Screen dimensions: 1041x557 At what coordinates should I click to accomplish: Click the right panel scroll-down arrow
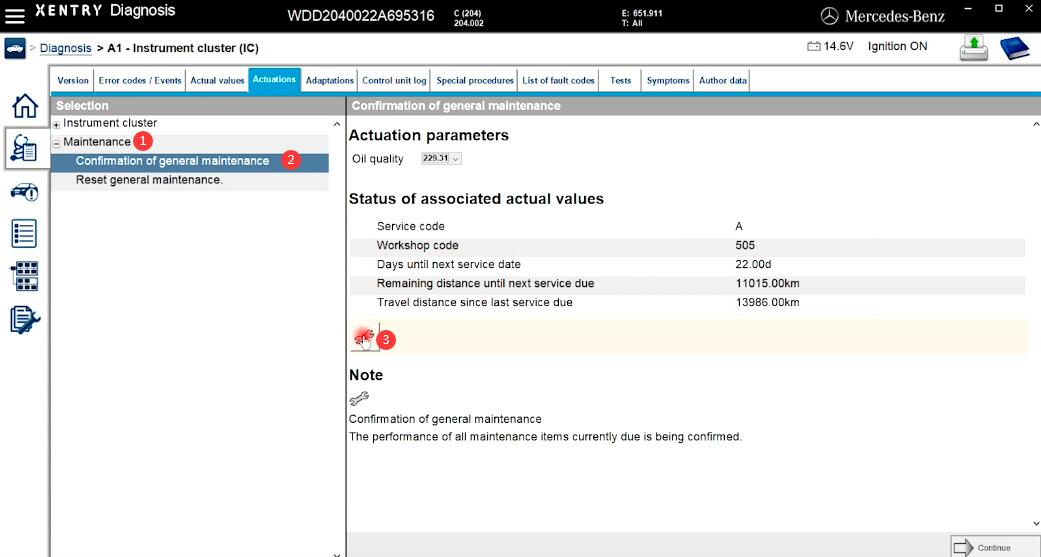click(1036, 524)
